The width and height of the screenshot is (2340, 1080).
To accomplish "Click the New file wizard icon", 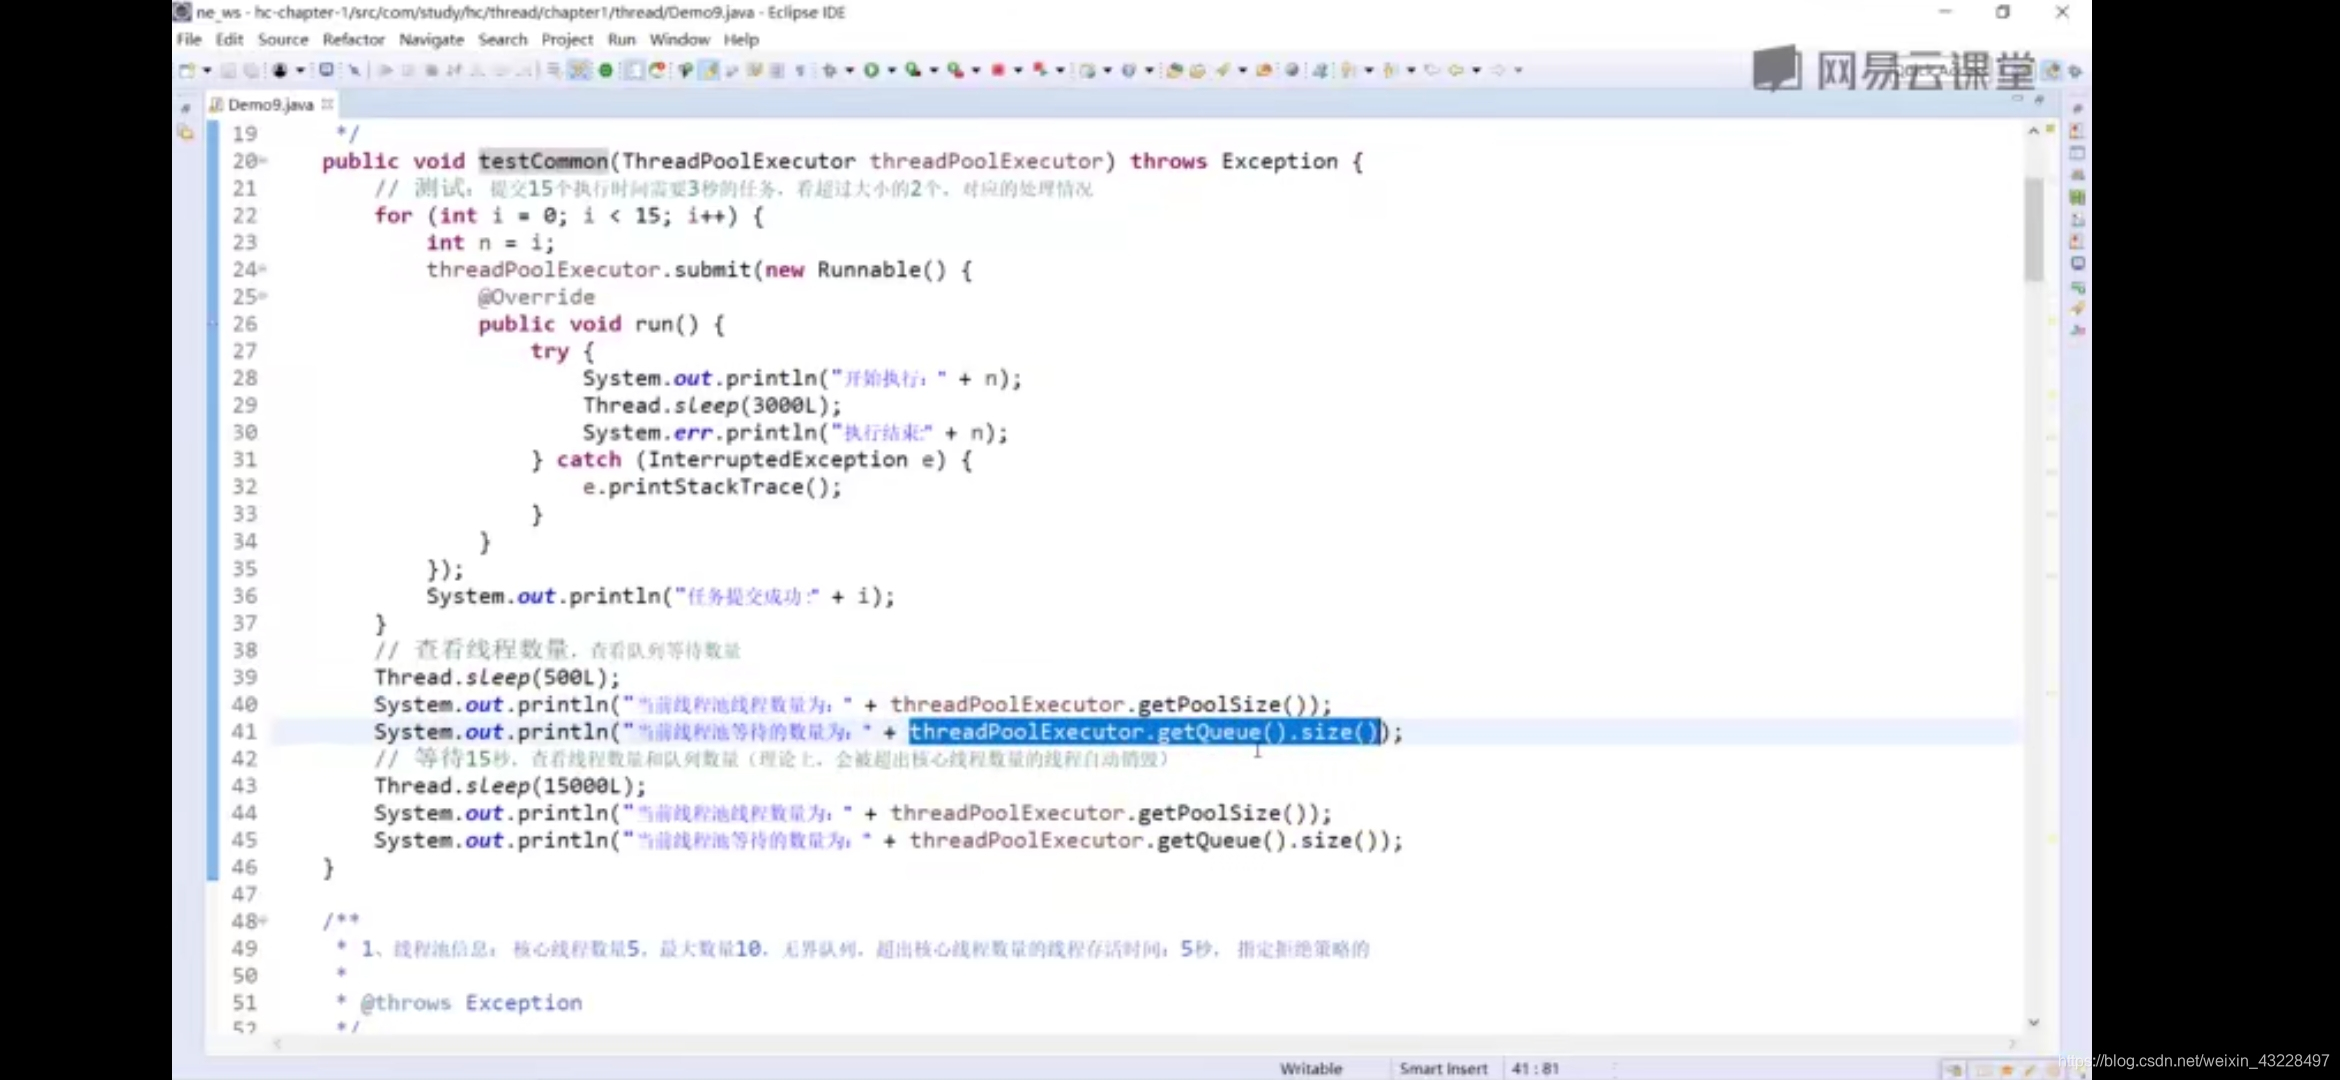I will [187, 70].
